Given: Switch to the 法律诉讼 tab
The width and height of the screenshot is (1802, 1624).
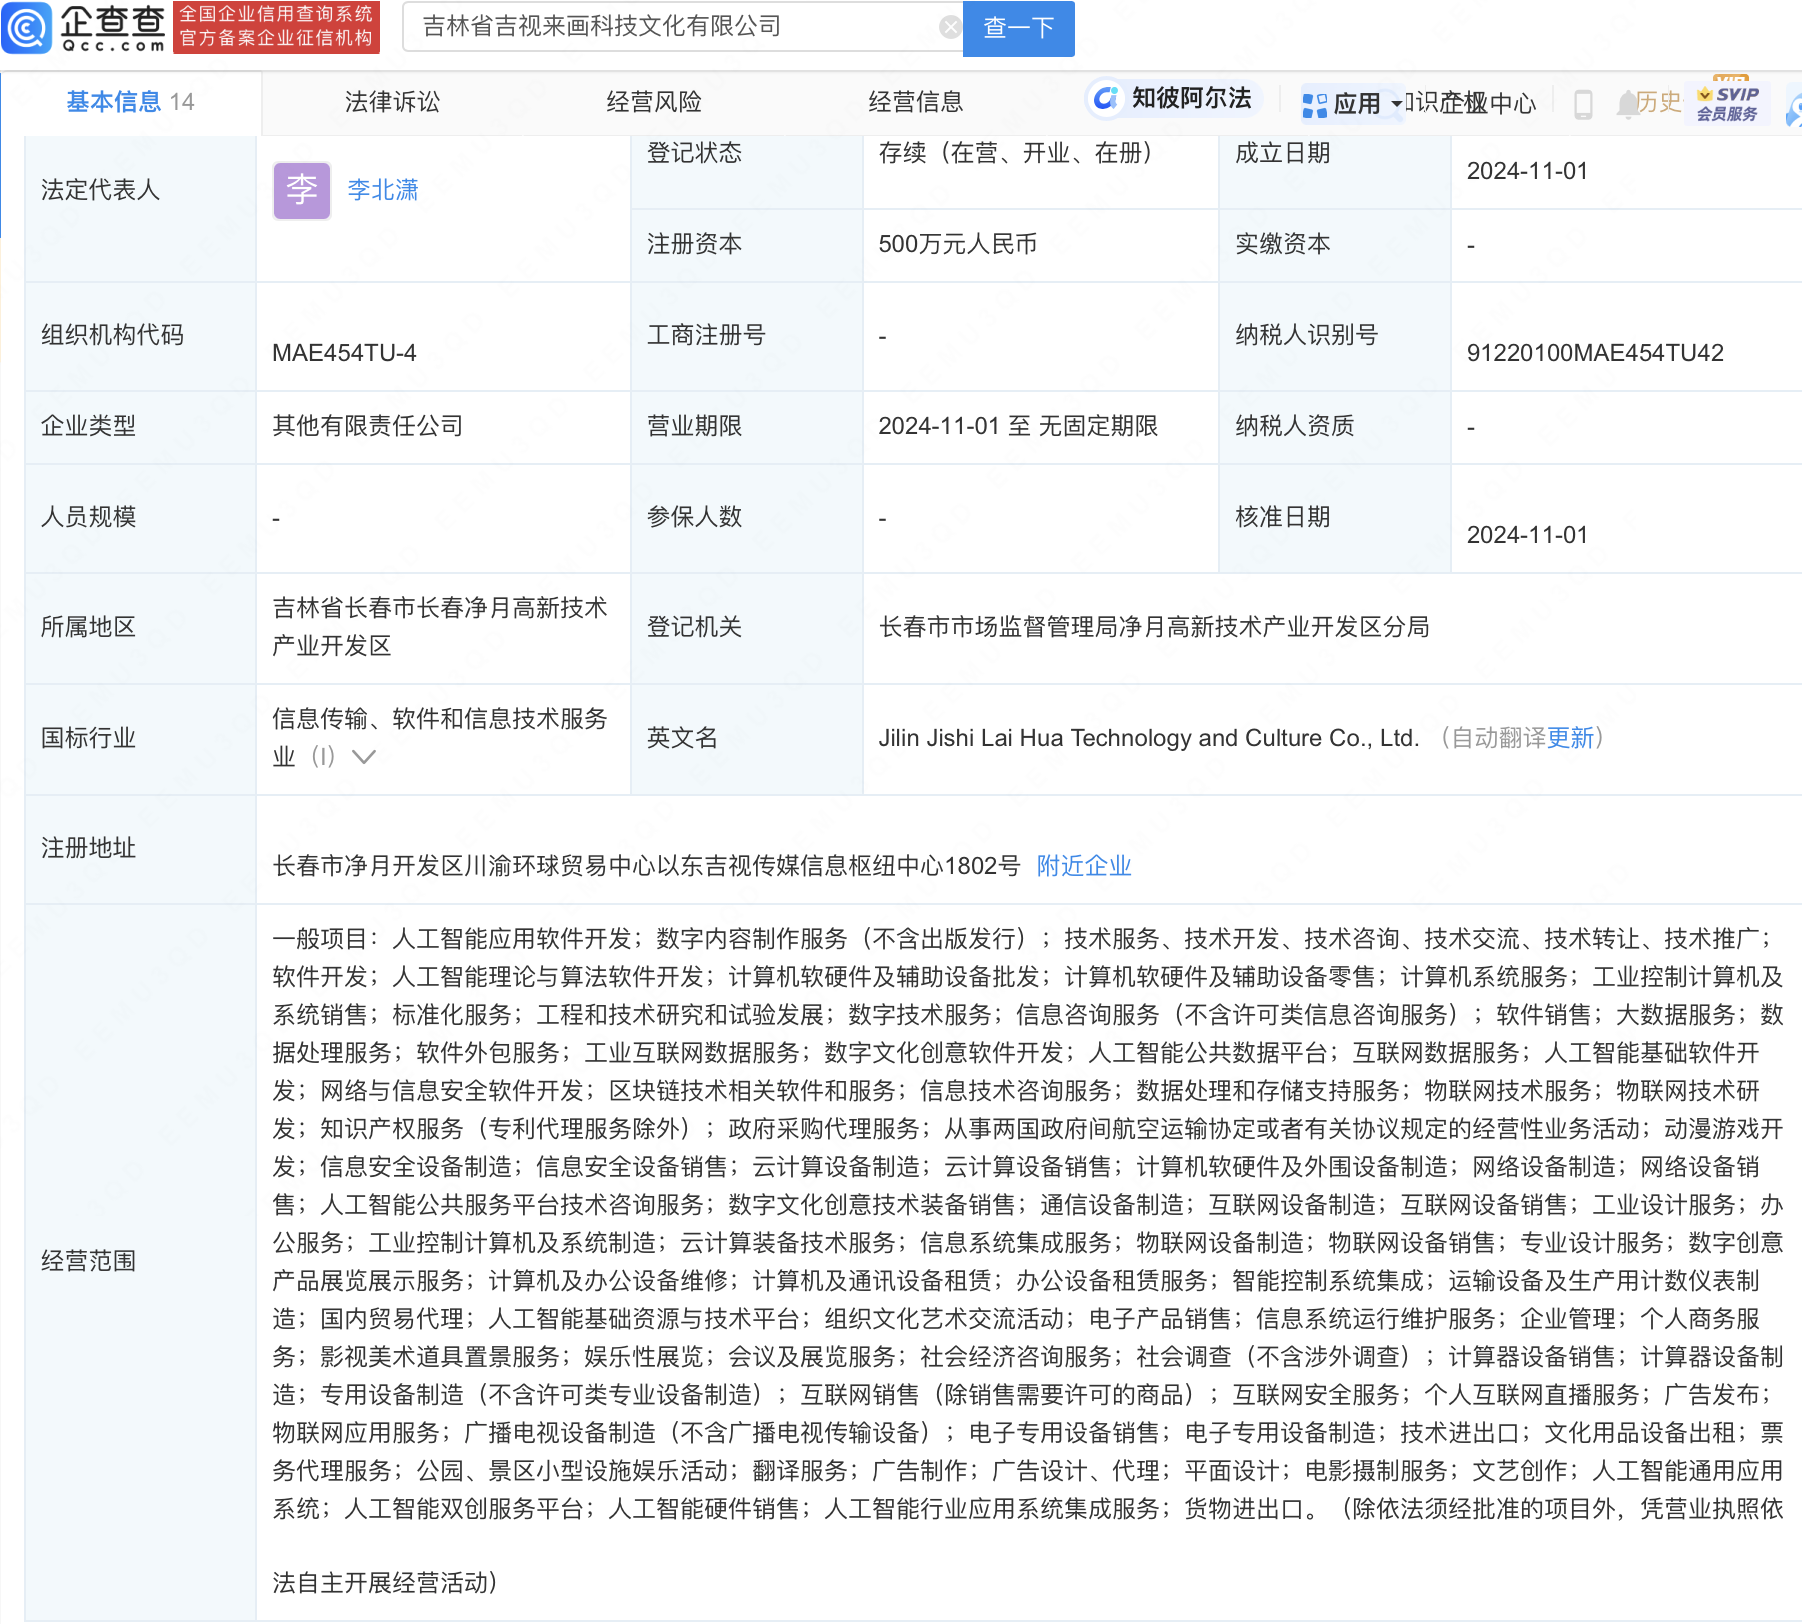Looking at the screenshot, I should (392, 102).
